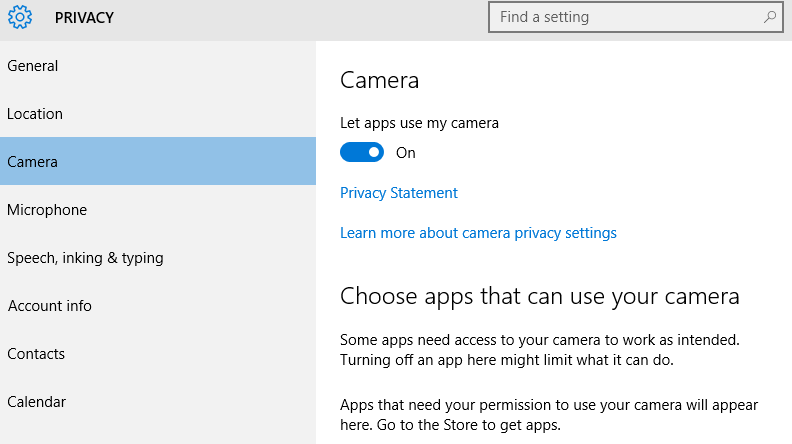The width and height of the screenshot is (792, 444).
Task: Open the Privacy Statement link
Action: [x=399, y=193]
